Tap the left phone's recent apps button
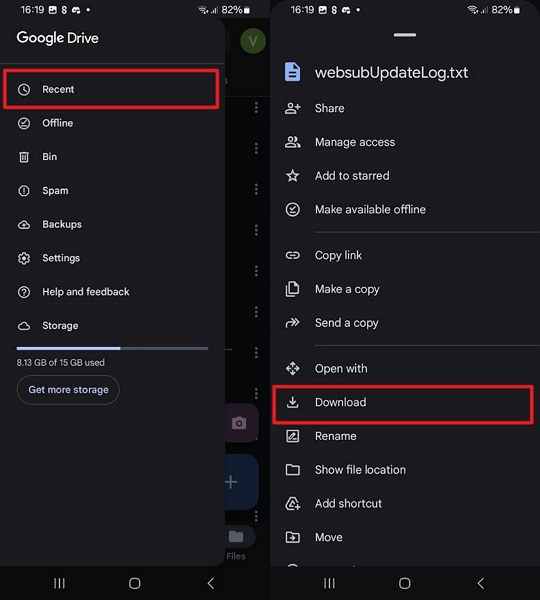 pyautogui.click(x=59, y=583)
